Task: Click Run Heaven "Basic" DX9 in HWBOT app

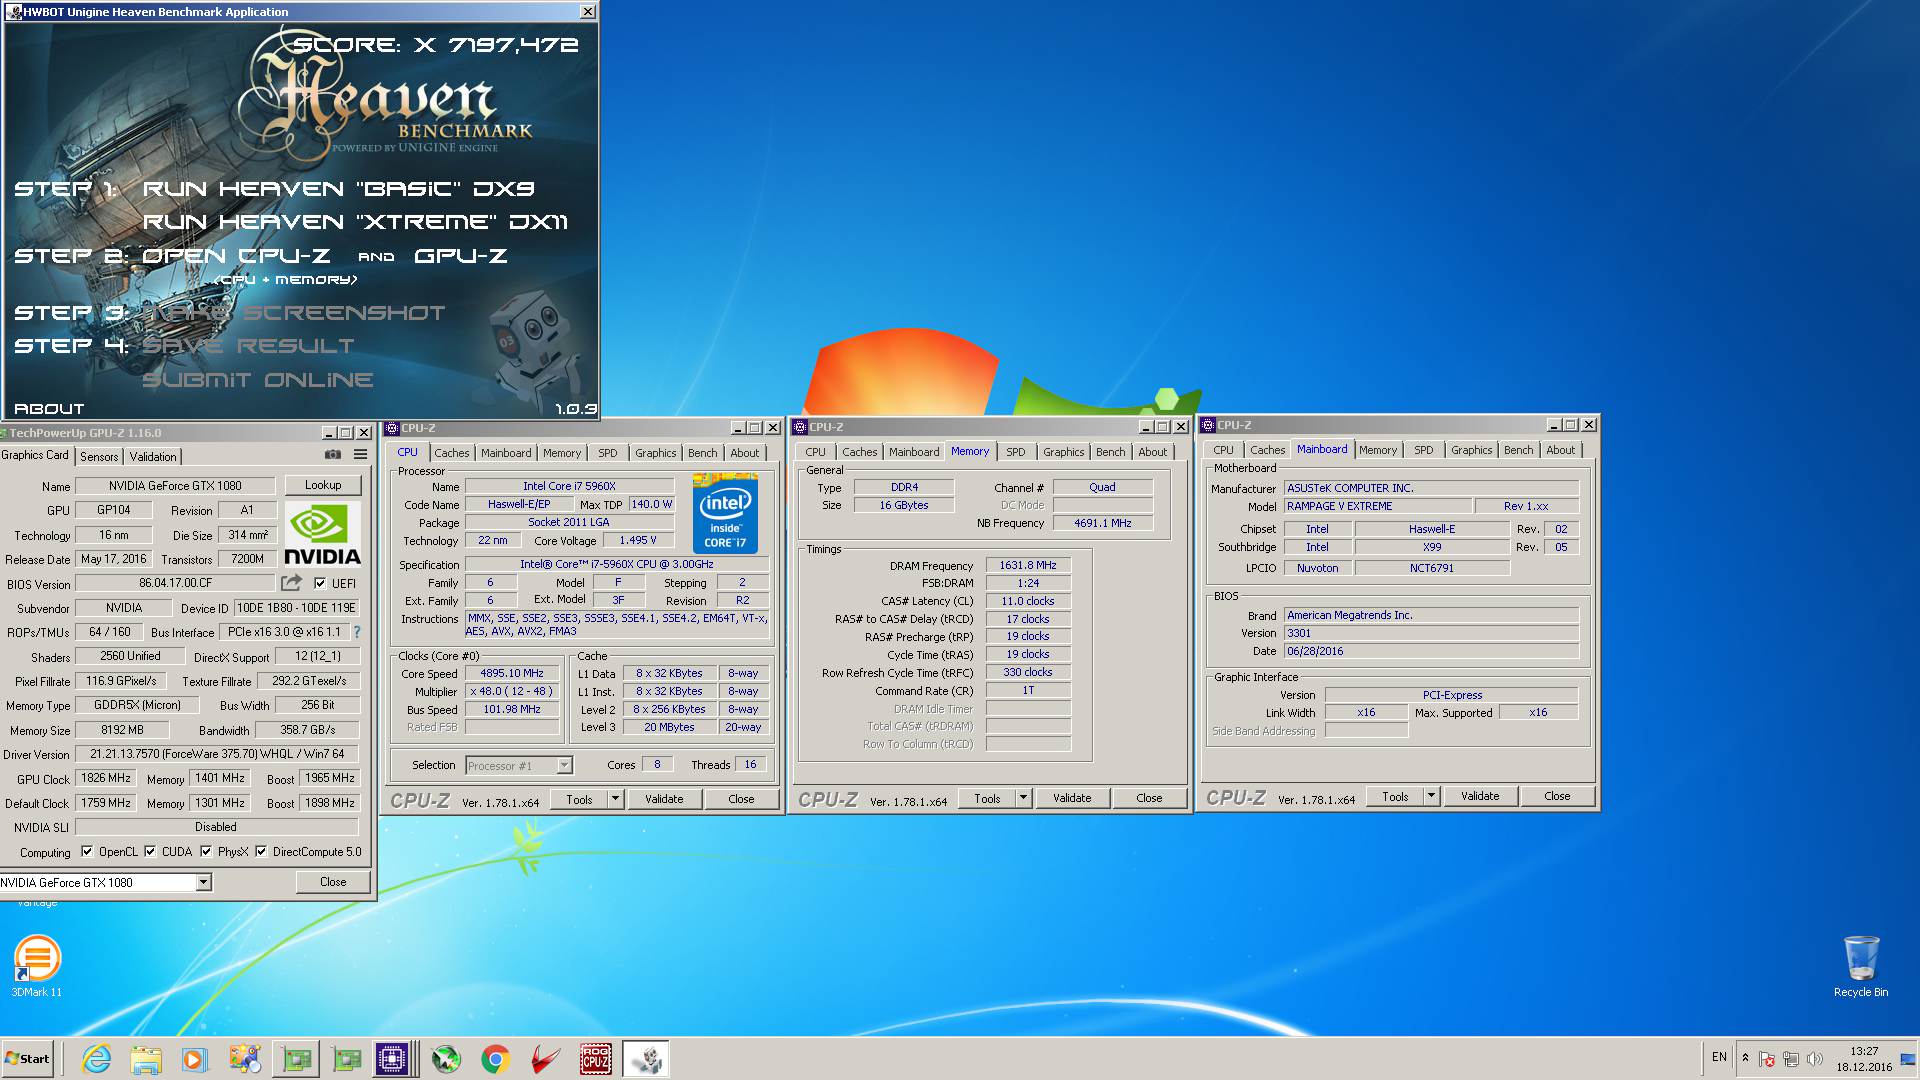Action: (339, 189)
